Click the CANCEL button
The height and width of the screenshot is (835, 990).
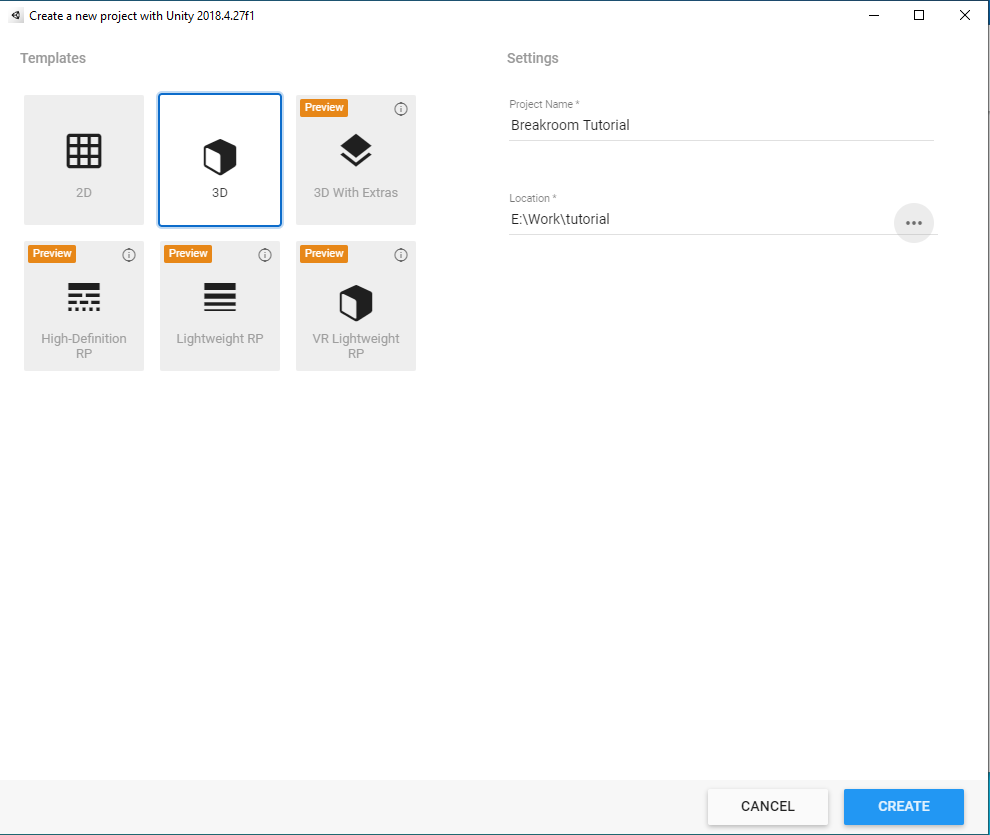[768, 807]
